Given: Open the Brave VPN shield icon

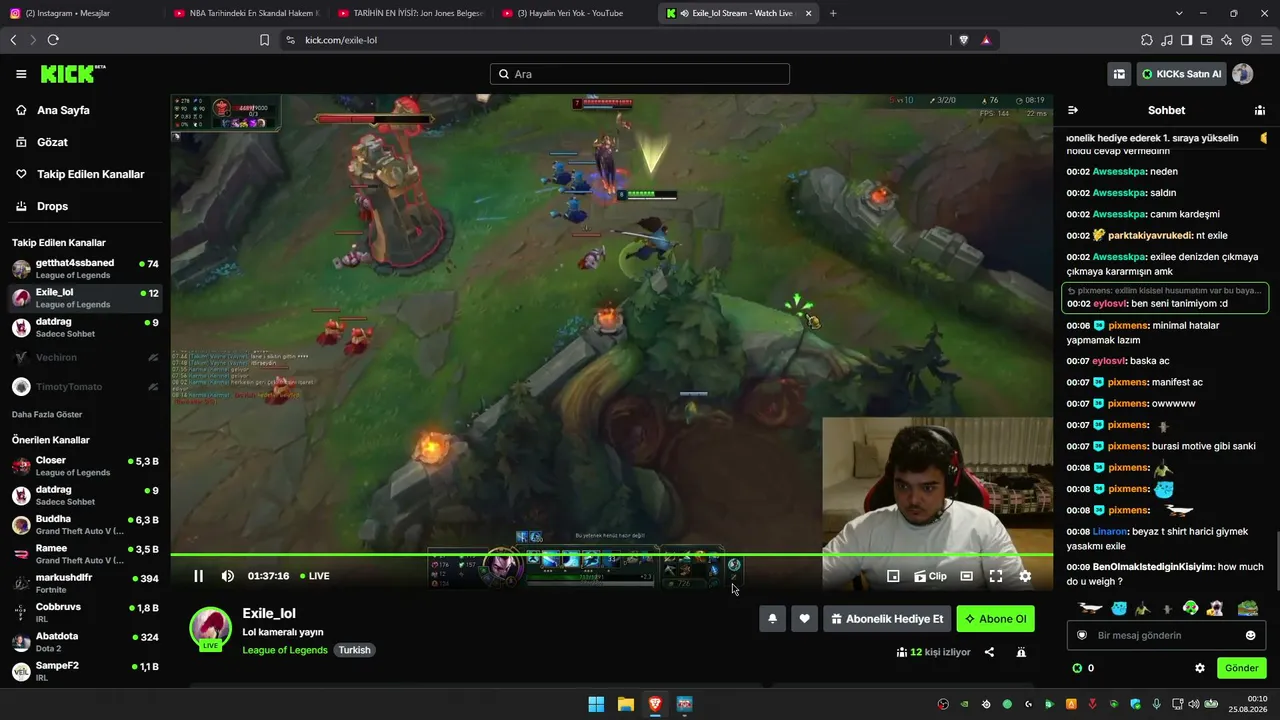Looking at the screenshot, I should coord(1246,40).
